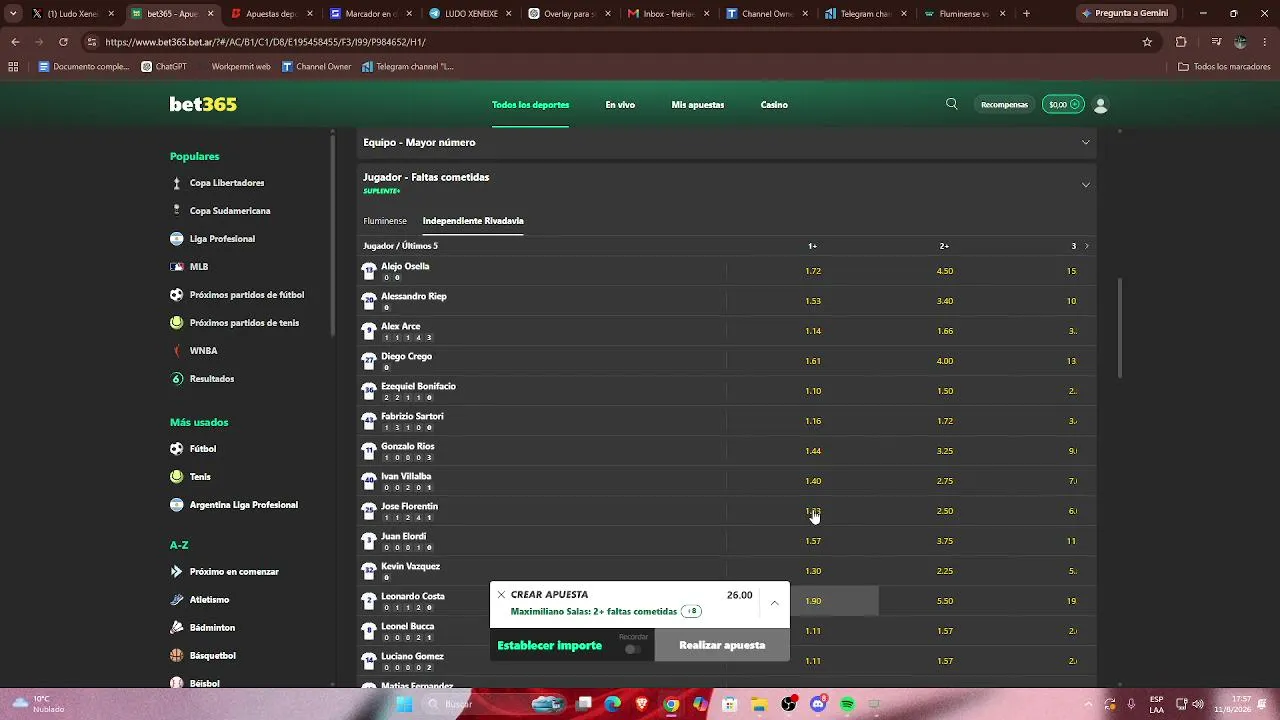The width and height of the screenshot is (1280, 720).
Task: Click the bet365 logo
Action: coord(203,104)
